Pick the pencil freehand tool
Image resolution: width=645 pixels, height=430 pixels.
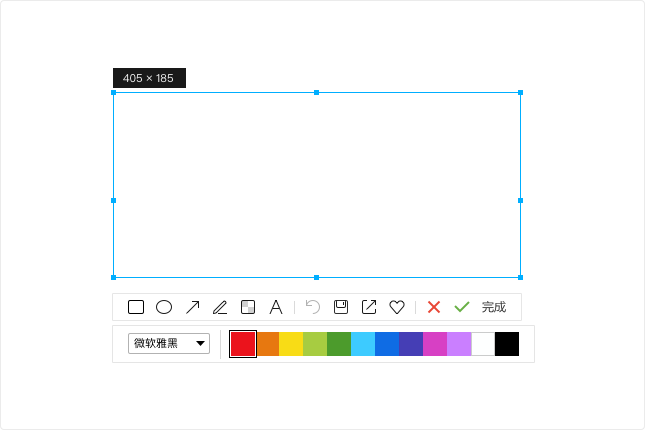(x=220, y=307)
